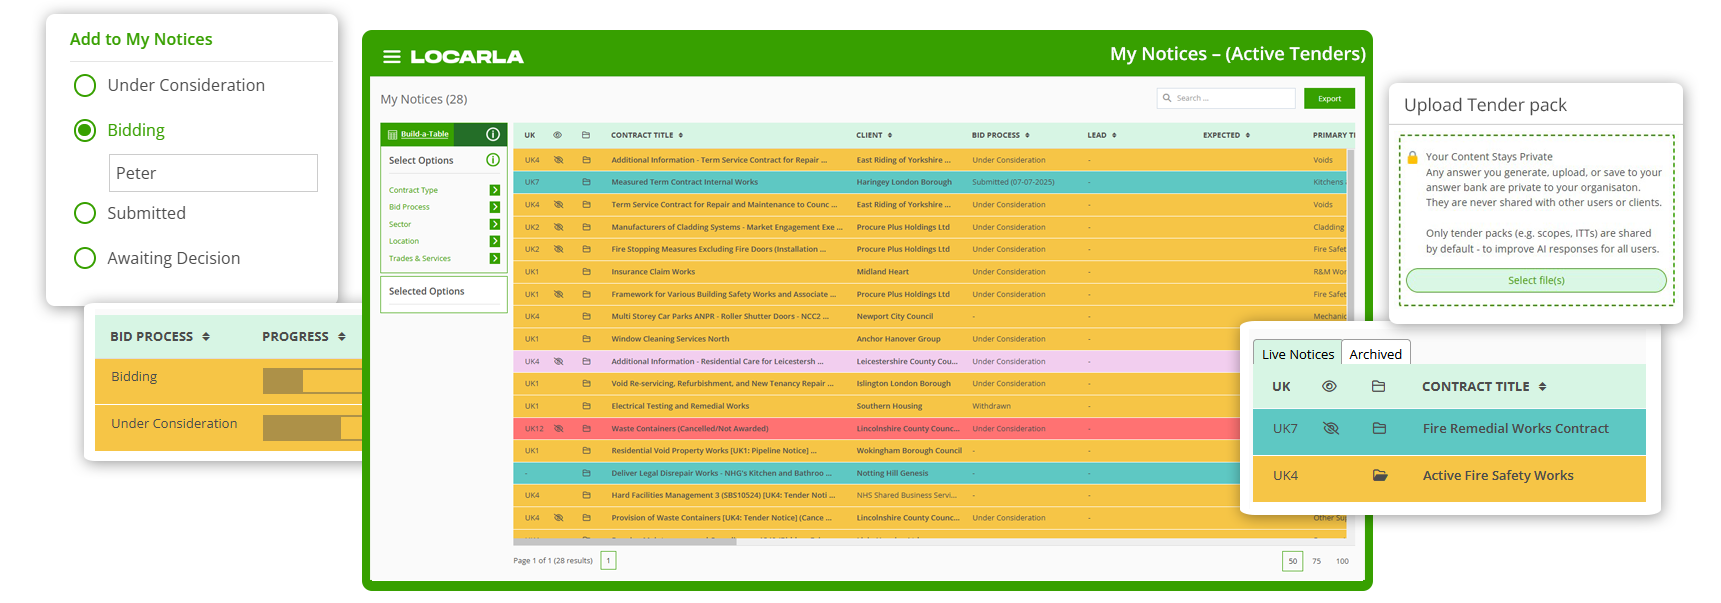Expand the Contract Type filter arrow
Viewport: 1721px width, 603px height.
pos(494,190)
